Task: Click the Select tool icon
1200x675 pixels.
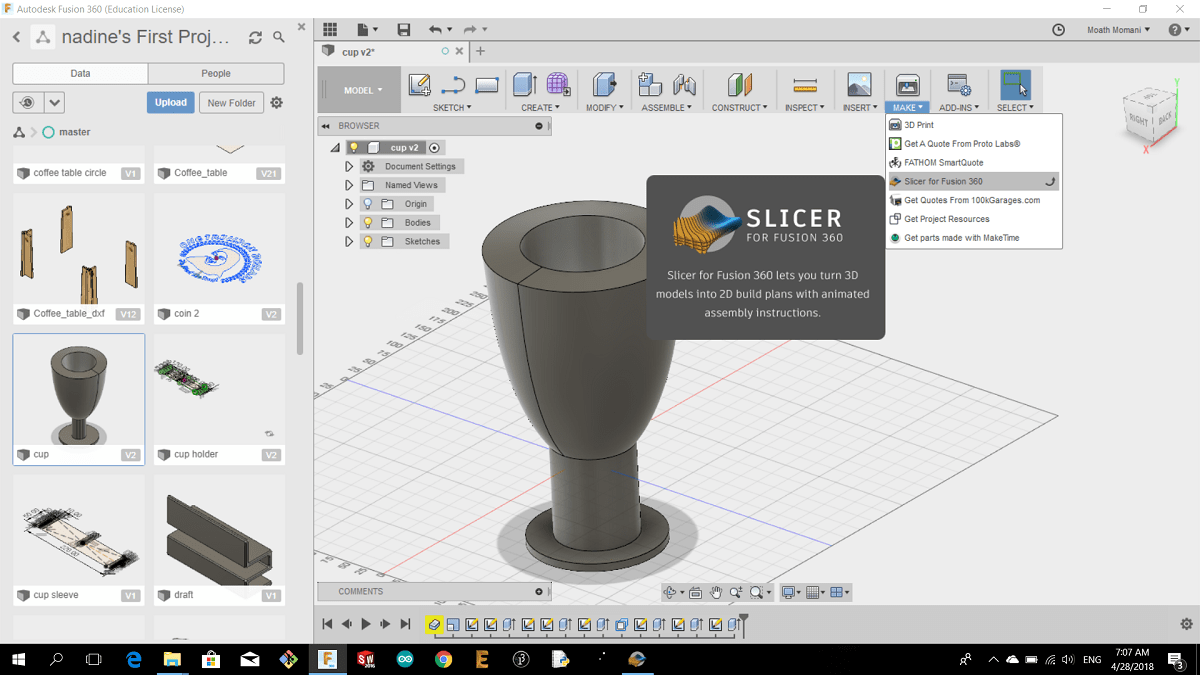Action: point(1015,84)
